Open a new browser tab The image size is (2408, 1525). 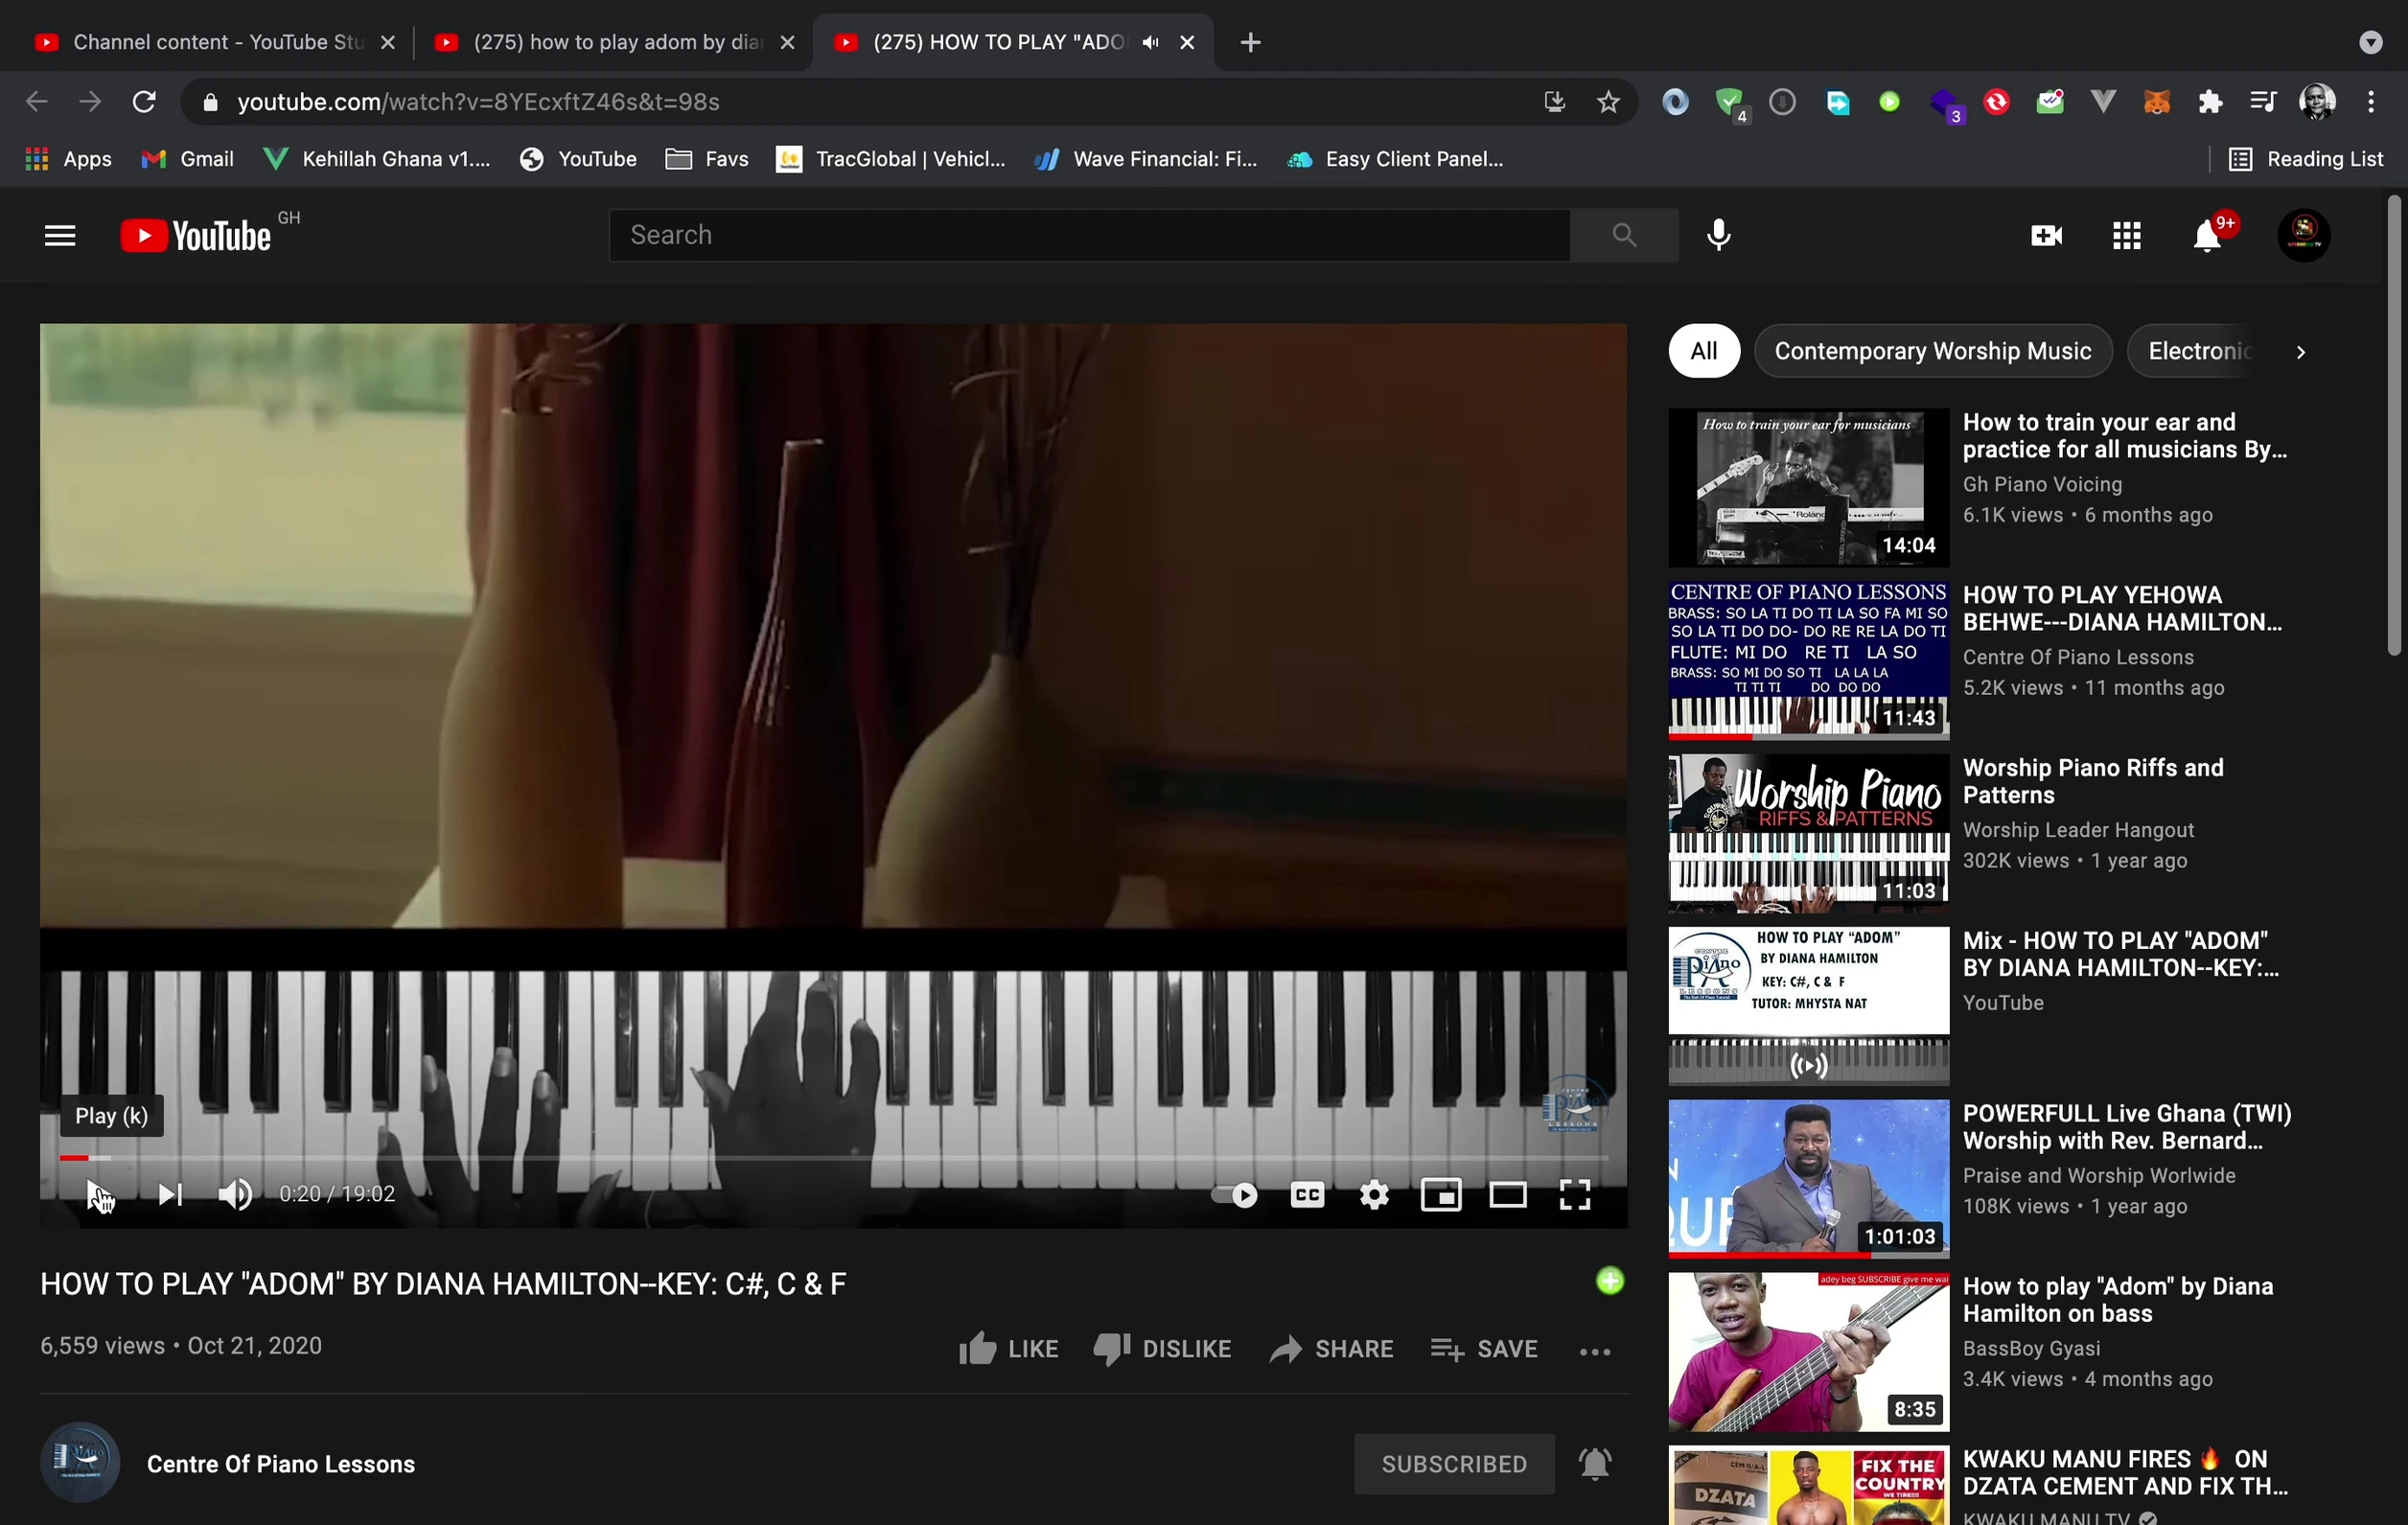[x=1250, y=42]
